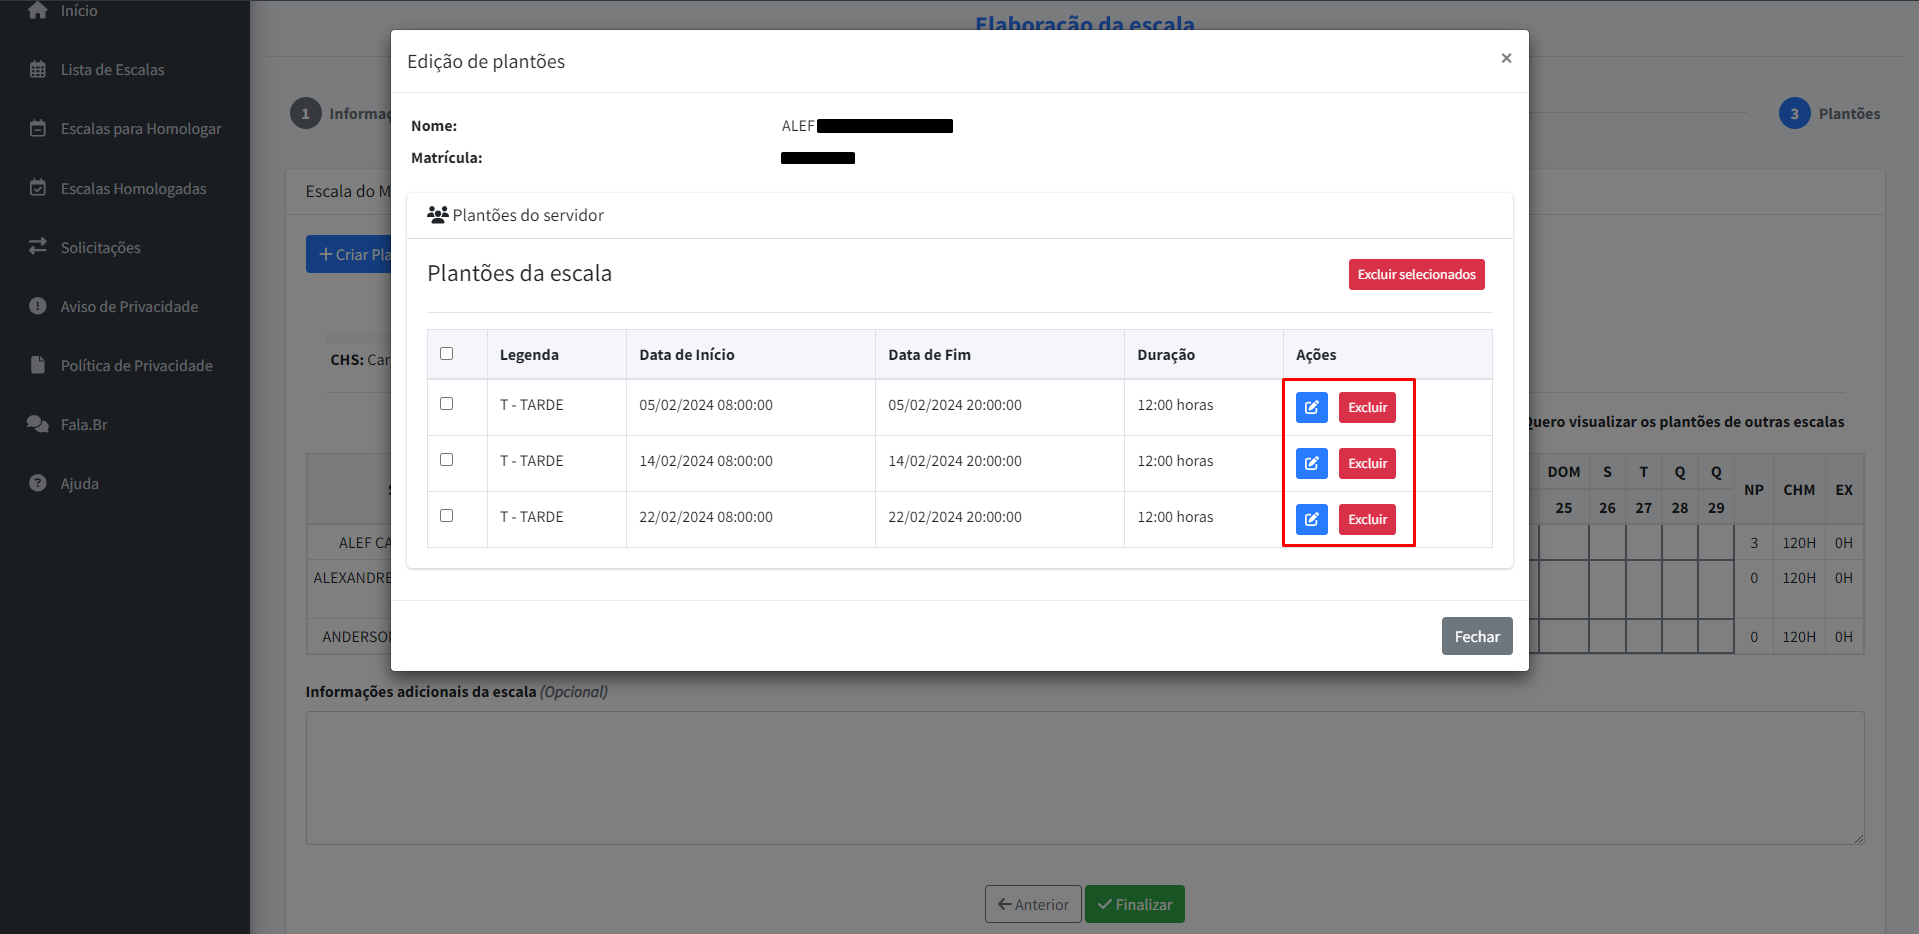Click step 3 Plantões circle indicator
This screenshot has height=934, width=1919.
click(1794, 113)
